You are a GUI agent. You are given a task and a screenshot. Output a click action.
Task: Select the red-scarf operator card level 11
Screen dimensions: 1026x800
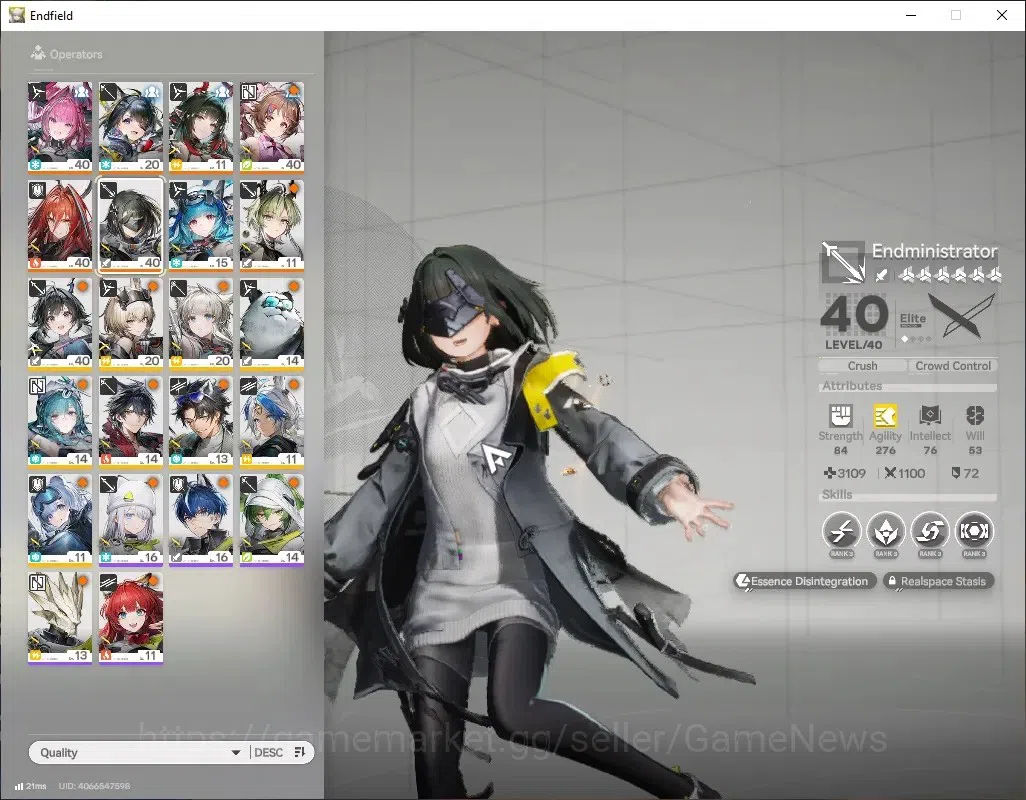(201, 127)
